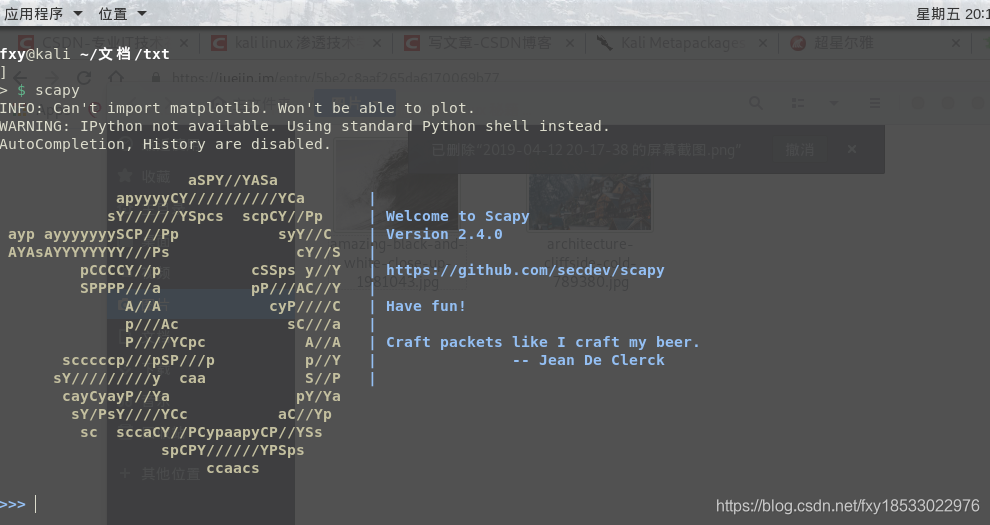Click the file manager search icon

tap(756, 103)
